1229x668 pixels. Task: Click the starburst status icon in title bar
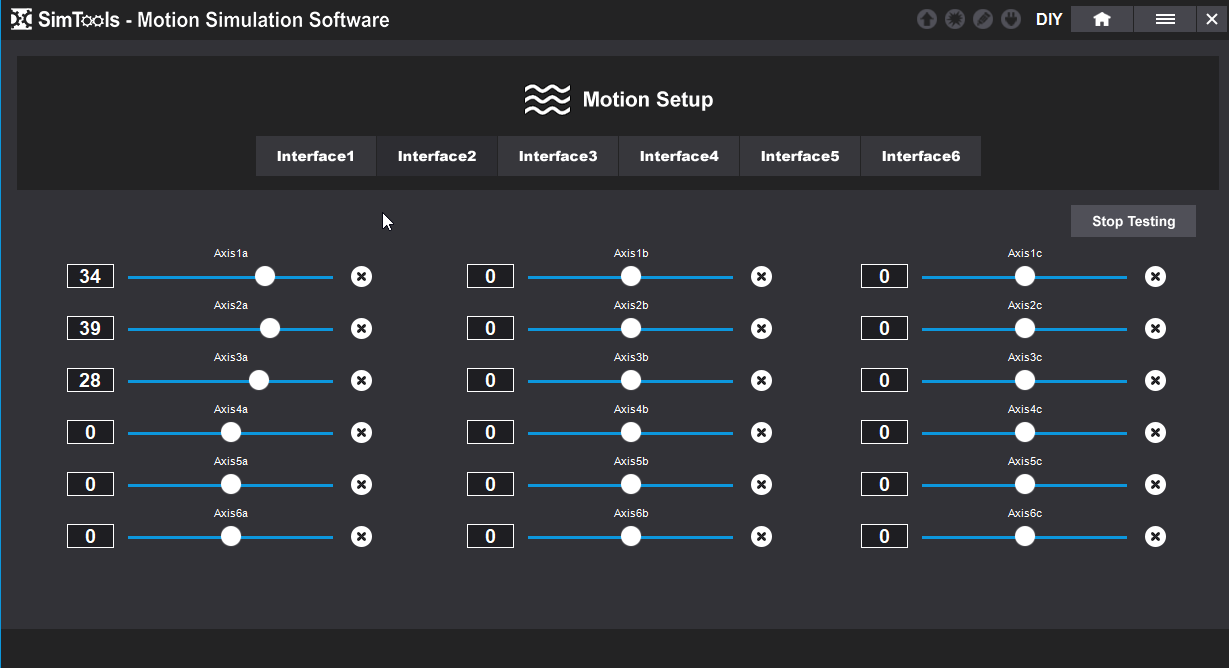click(x=955, y=19)
